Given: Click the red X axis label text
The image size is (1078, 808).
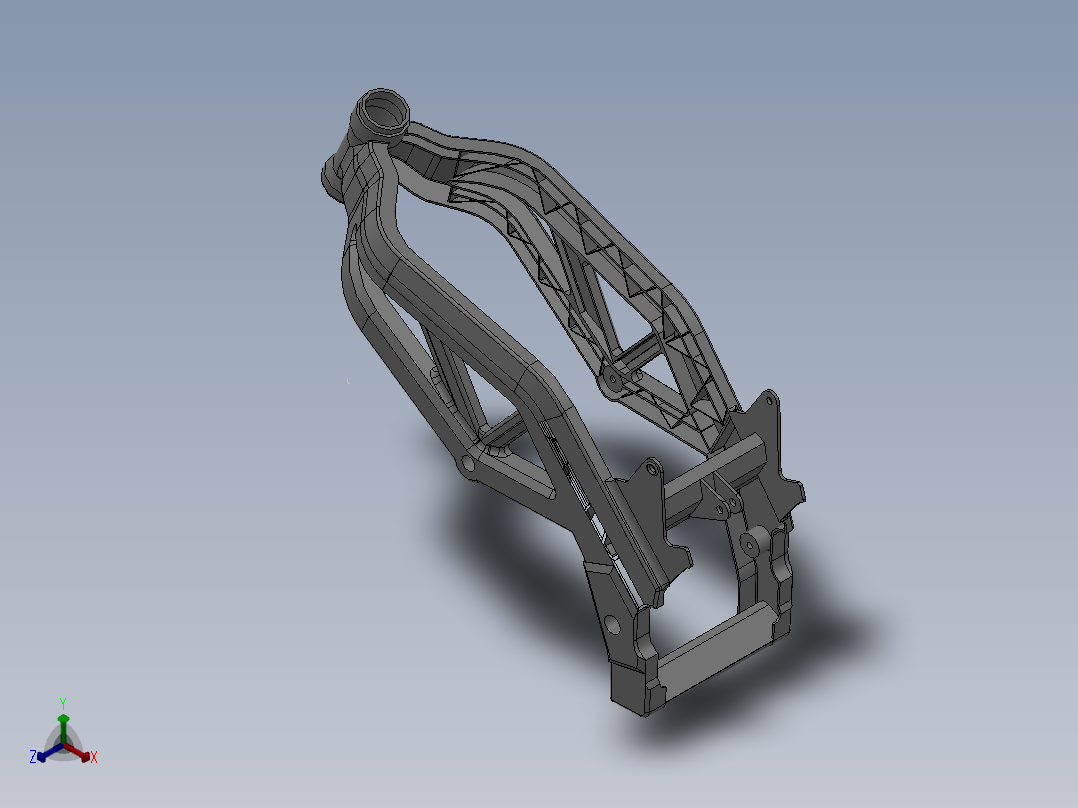Looking at the screenshot, I should [x=94, y=757].
